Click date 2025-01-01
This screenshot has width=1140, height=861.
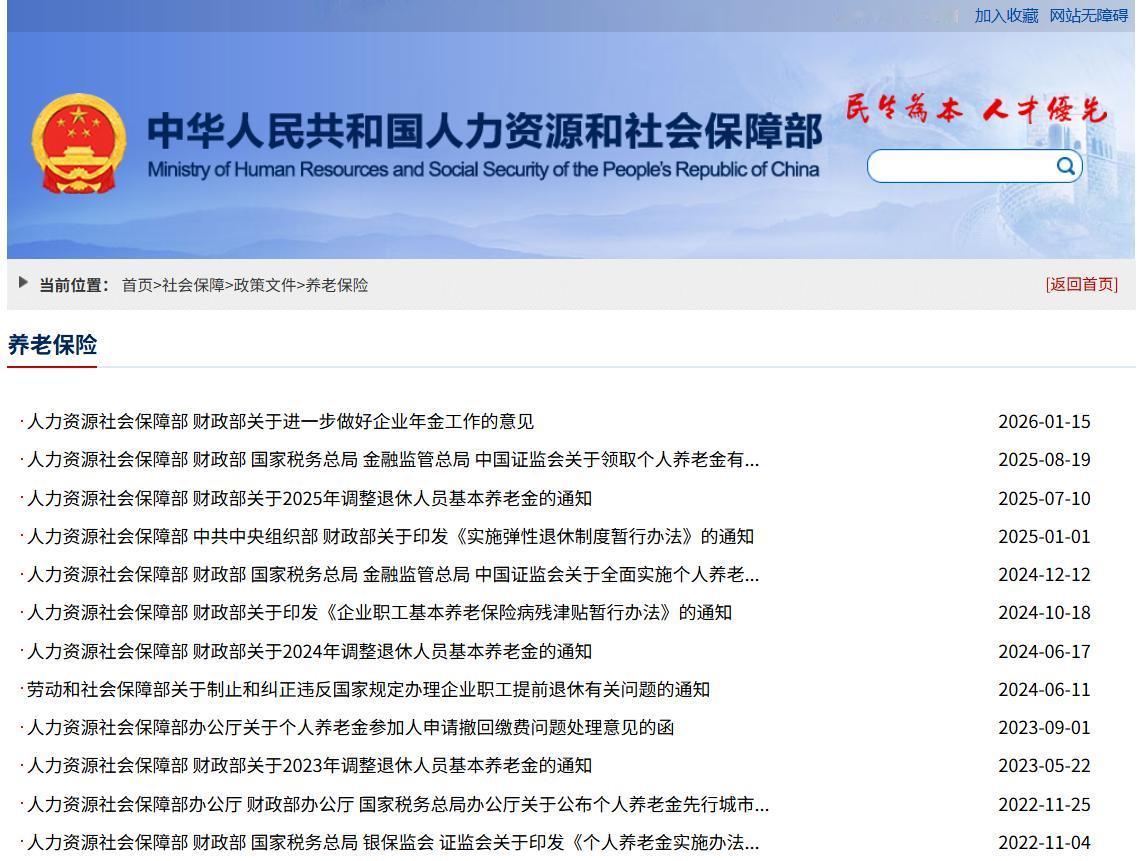1045,537
